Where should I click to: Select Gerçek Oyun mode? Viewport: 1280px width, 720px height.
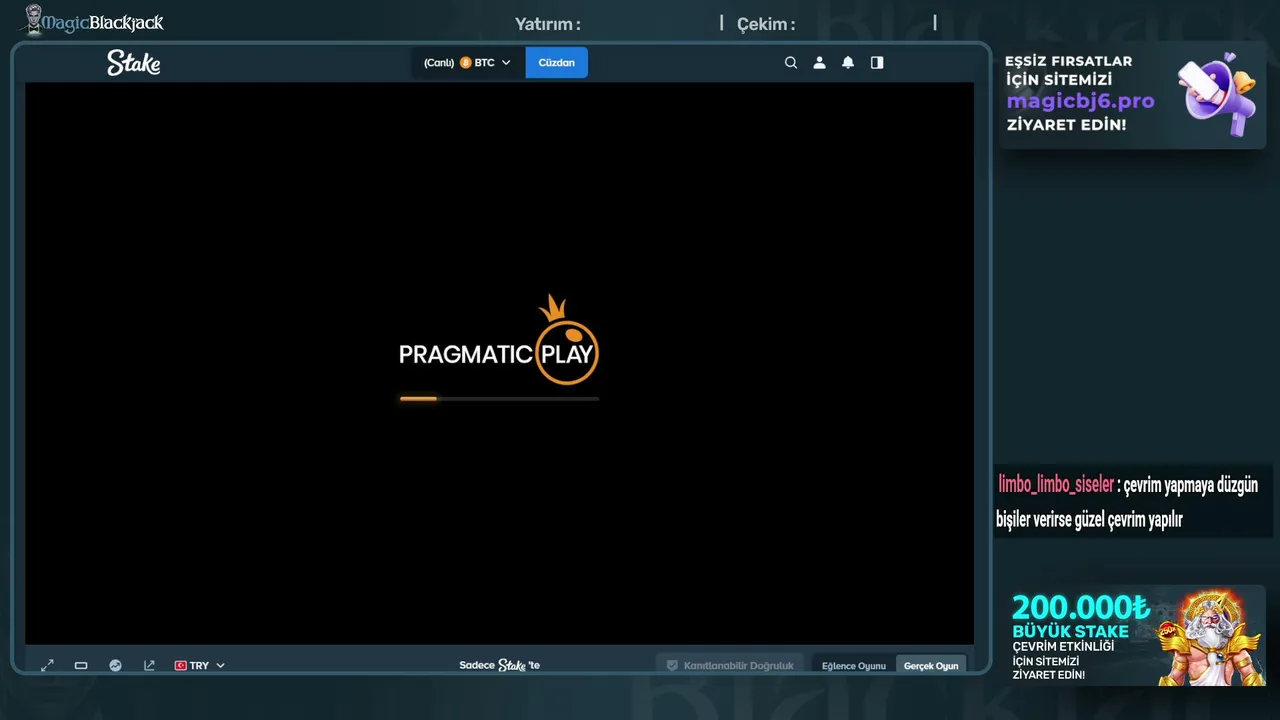coord(931,666)
